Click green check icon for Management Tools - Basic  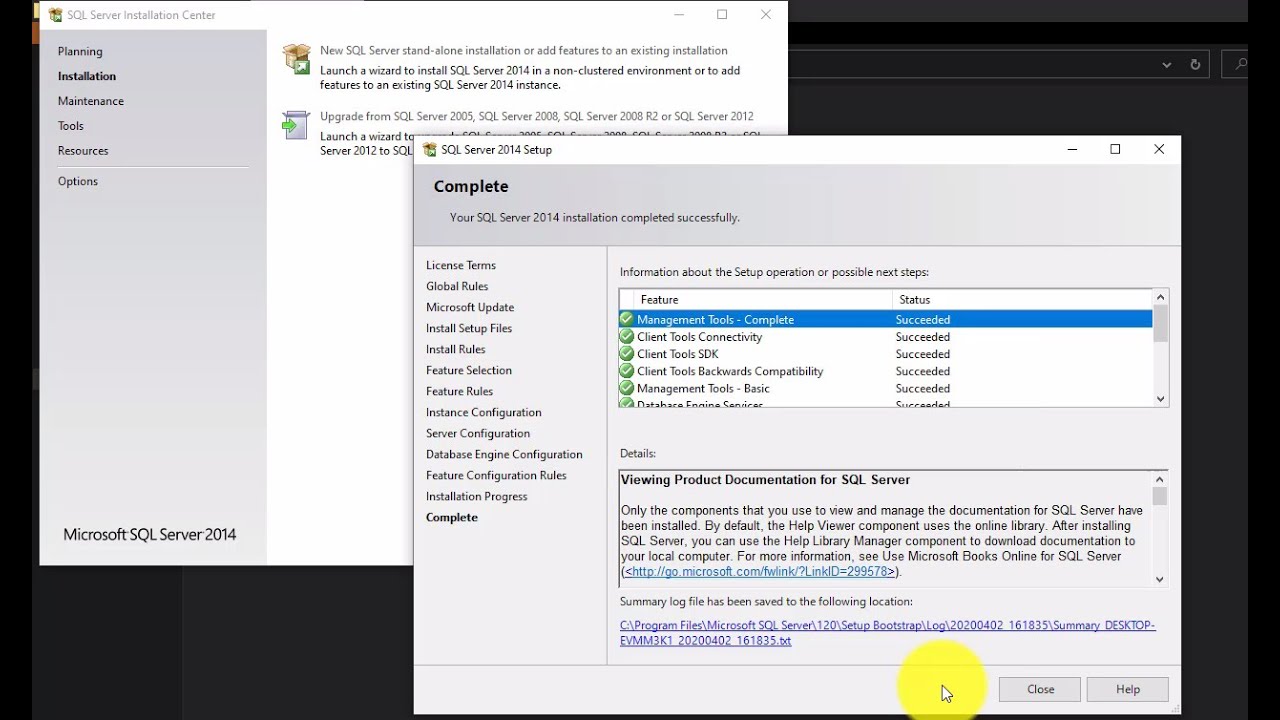tap(627, 388)
